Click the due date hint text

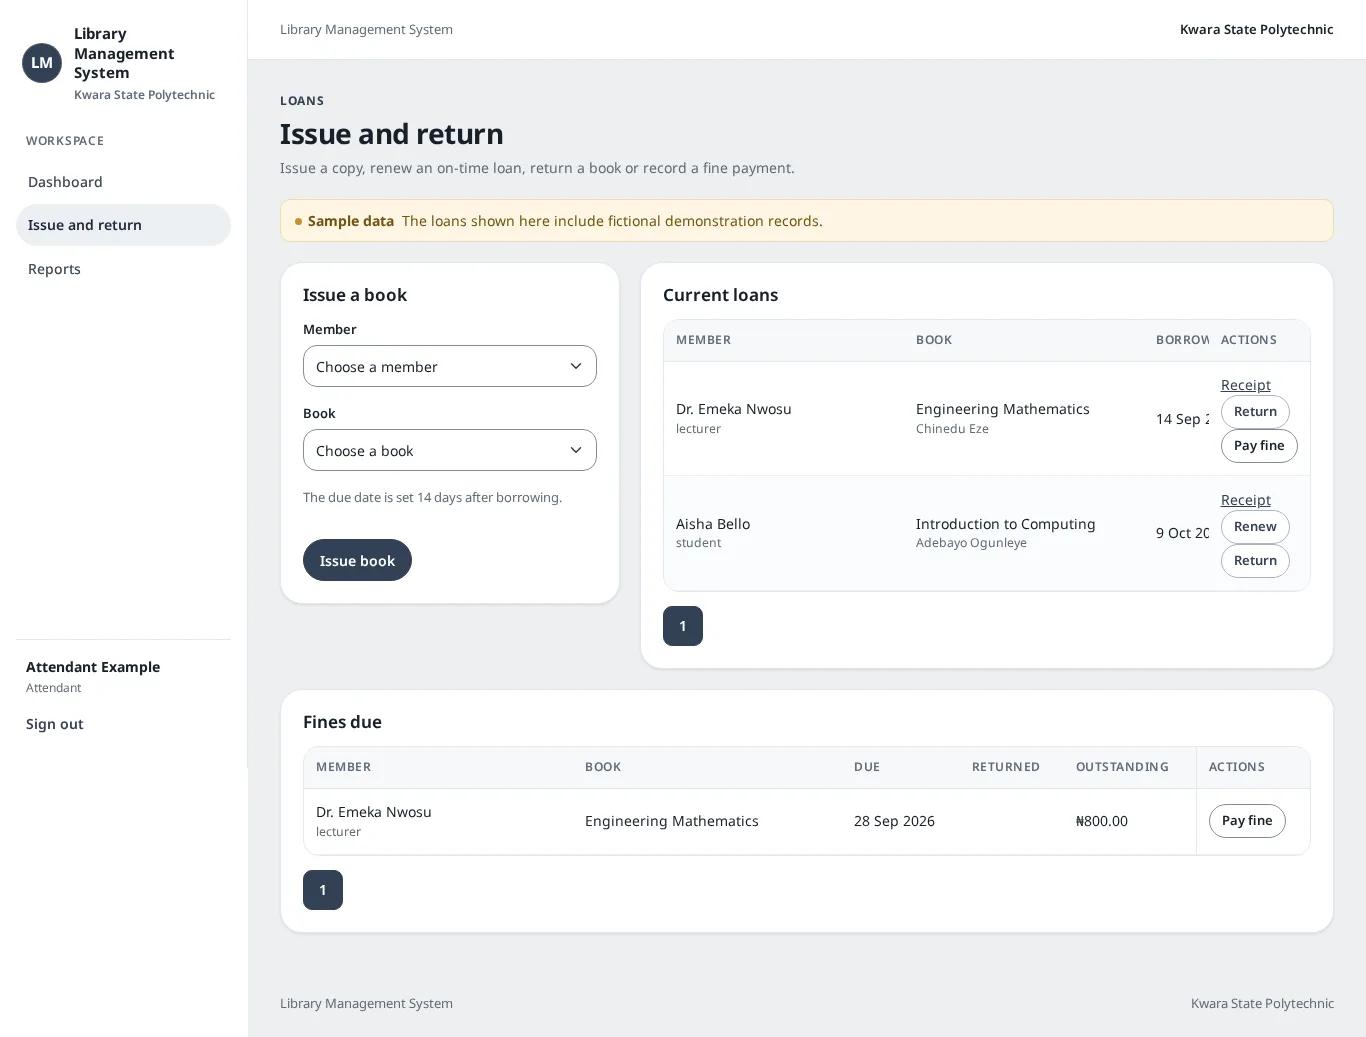[x=432, y=498]
